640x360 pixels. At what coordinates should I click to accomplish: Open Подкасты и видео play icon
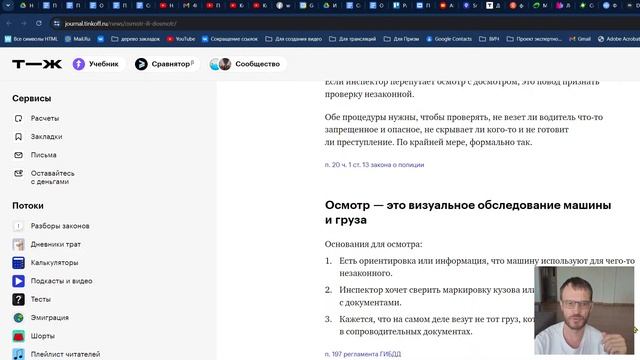[18, 281]
